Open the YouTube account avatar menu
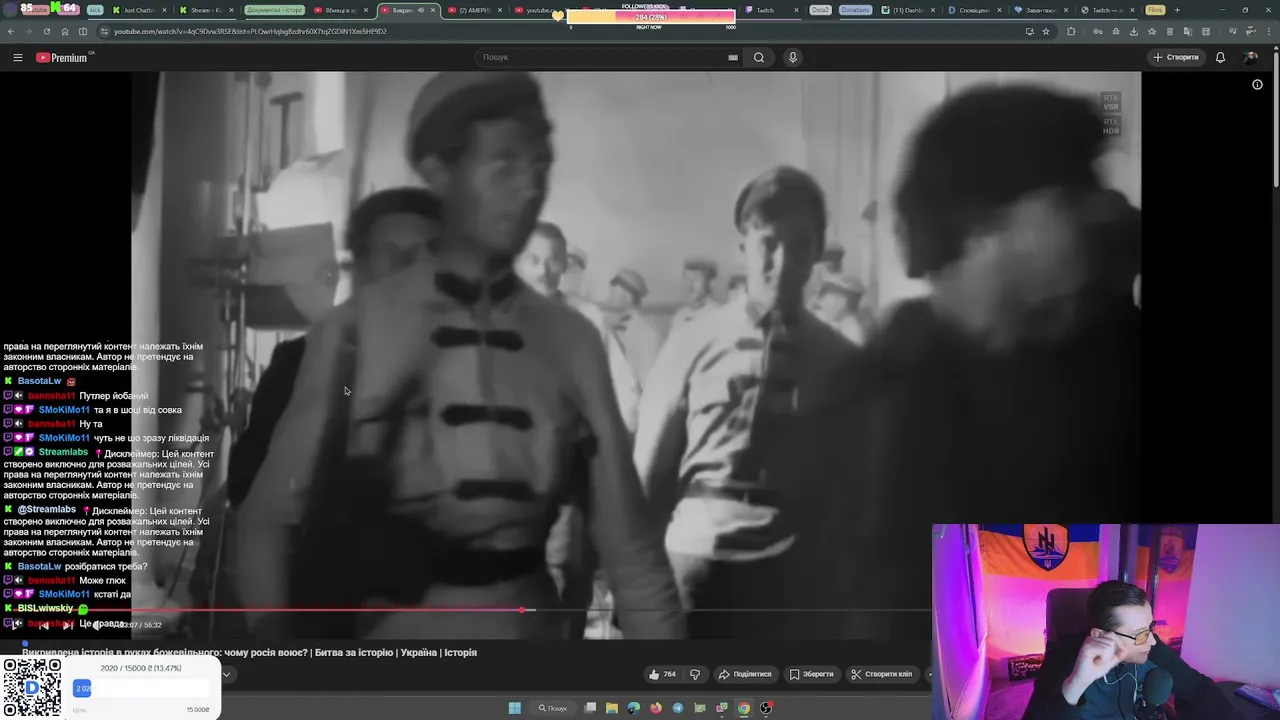The width and height of the screenshot is (1280, 720). 1251,57
